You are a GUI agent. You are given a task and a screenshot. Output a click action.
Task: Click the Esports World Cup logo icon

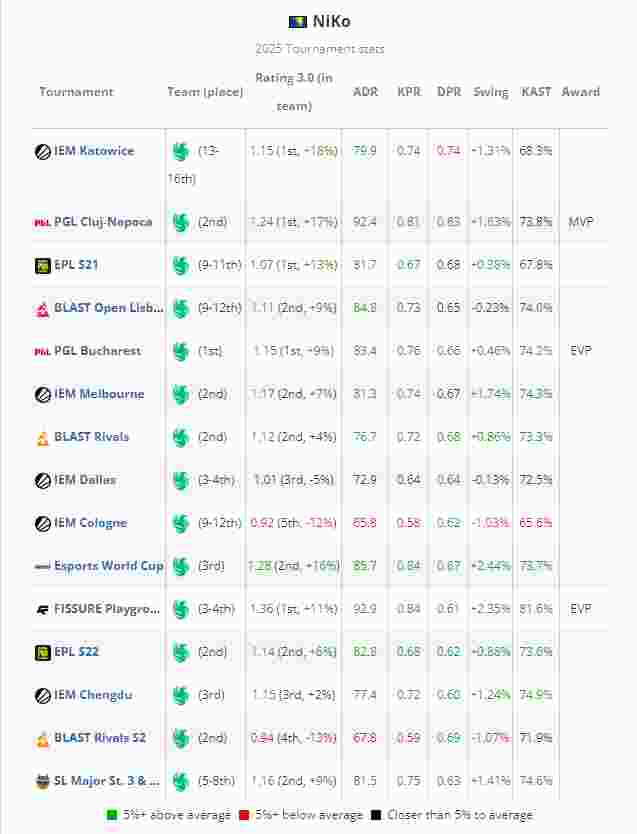point(43,566)
